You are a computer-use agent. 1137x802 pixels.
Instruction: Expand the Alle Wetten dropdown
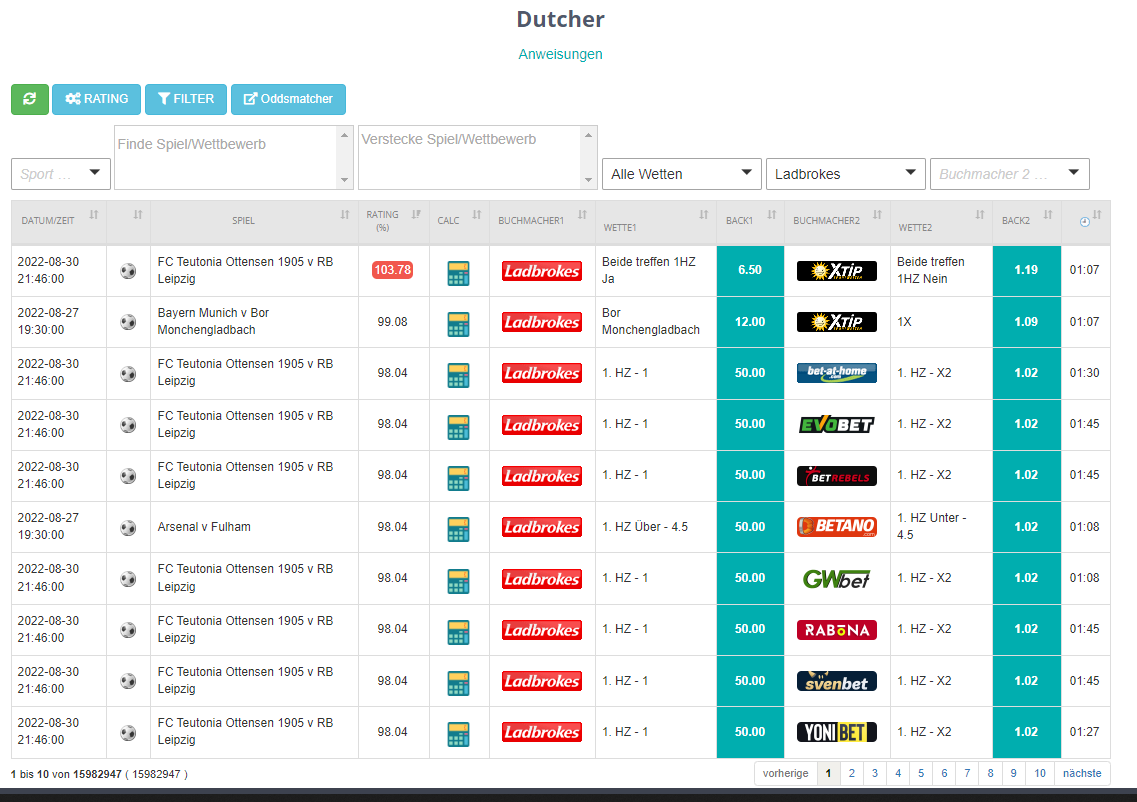coord(681,174)
